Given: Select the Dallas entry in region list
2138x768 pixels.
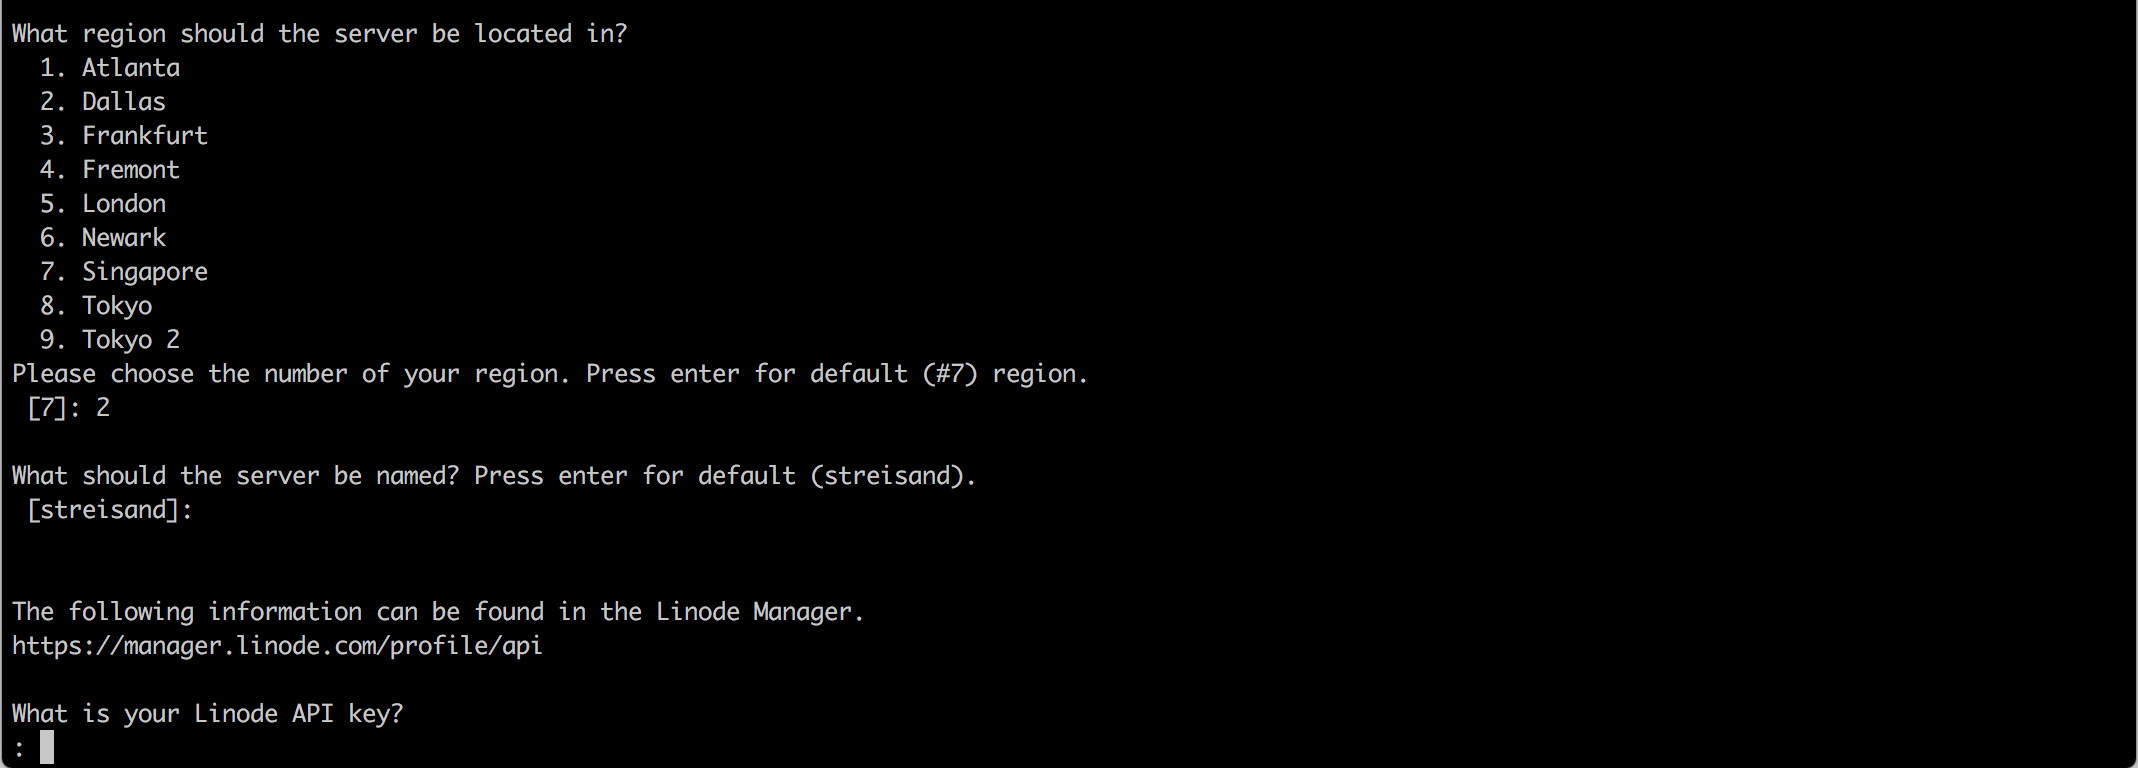Looking at the screenshot, I should (x=123, y=102).
